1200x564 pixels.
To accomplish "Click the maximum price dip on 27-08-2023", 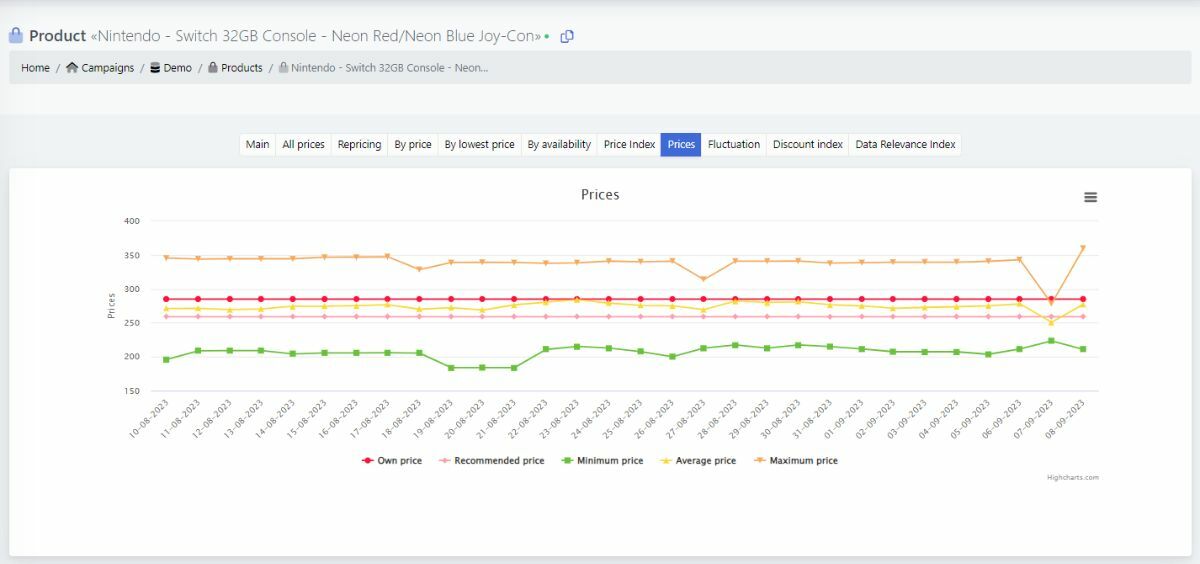I will click(x=703, y=279).
